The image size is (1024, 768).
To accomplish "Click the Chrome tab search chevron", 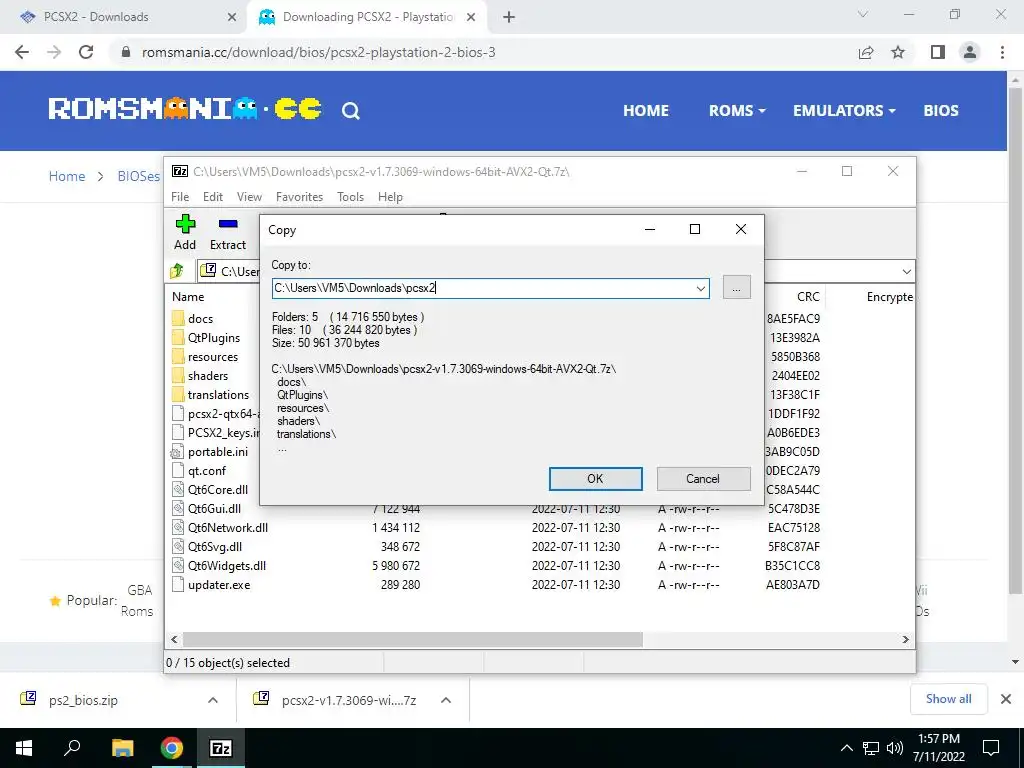I will pos(863,14).
